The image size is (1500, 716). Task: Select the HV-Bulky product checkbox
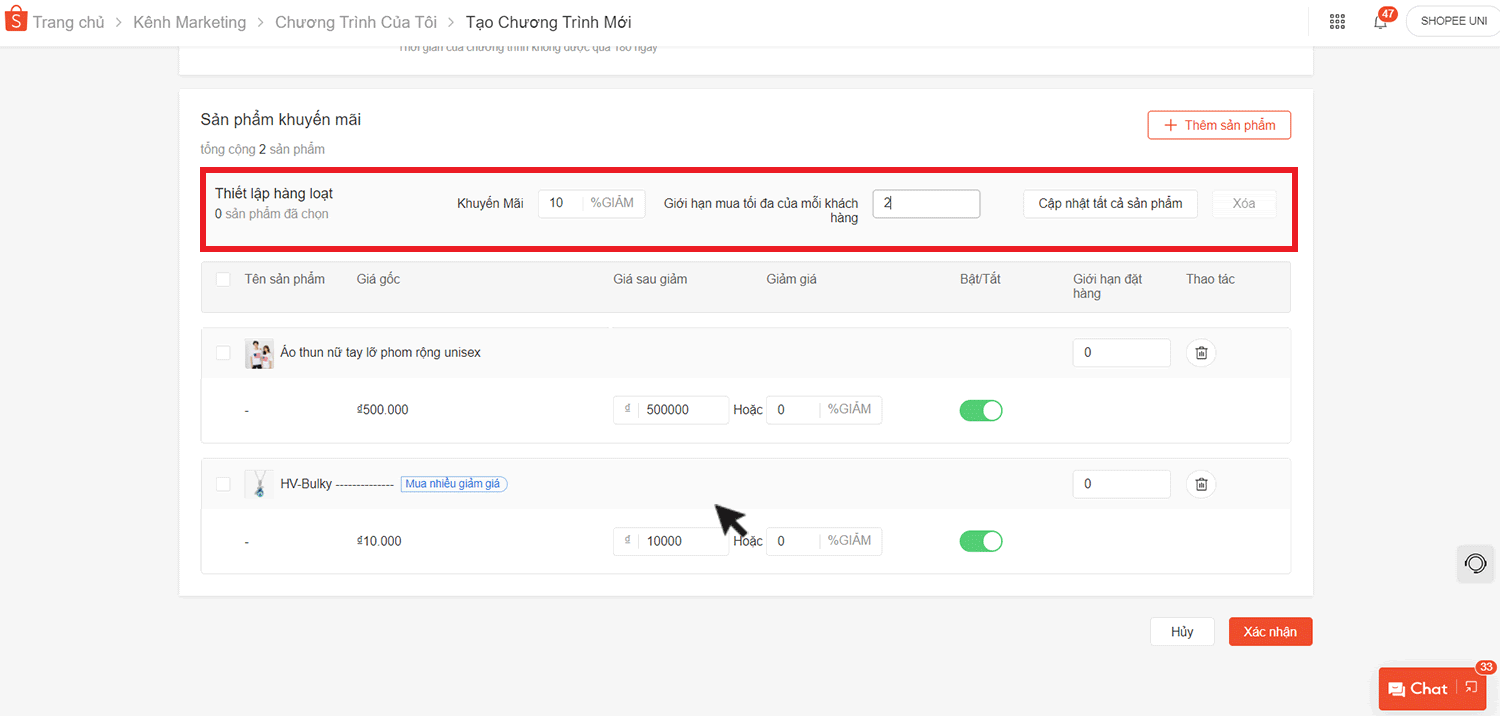pyautogui.click(x=223, y=484)
